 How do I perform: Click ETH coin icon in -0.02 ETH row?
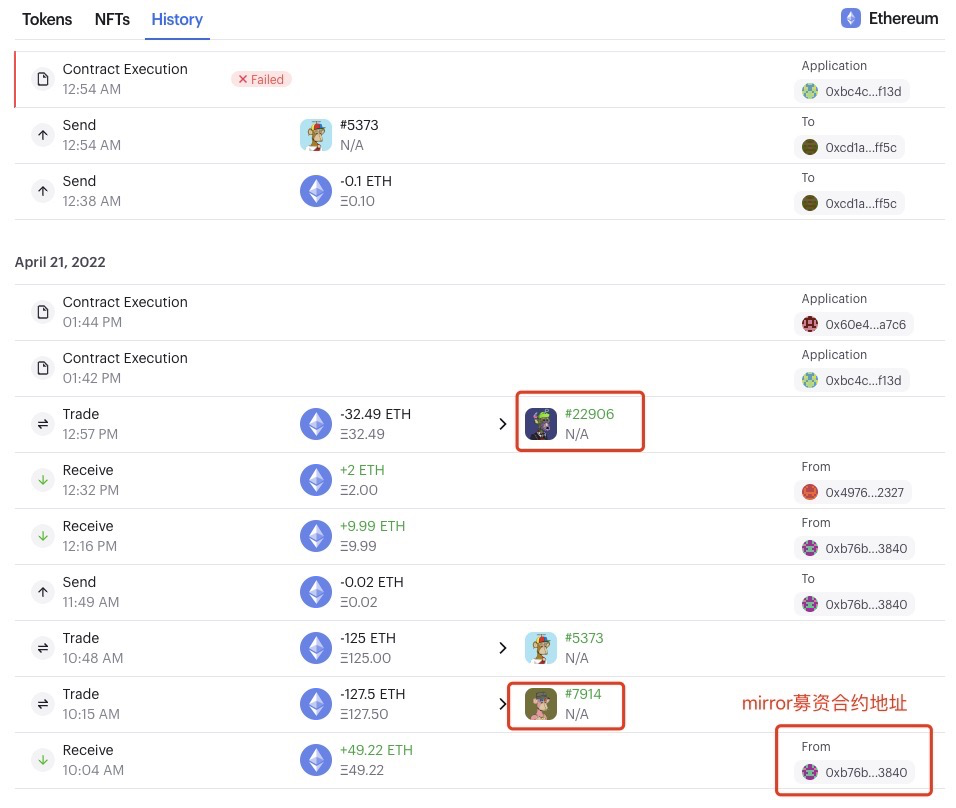pyautogui.click(x=316, y=592)
